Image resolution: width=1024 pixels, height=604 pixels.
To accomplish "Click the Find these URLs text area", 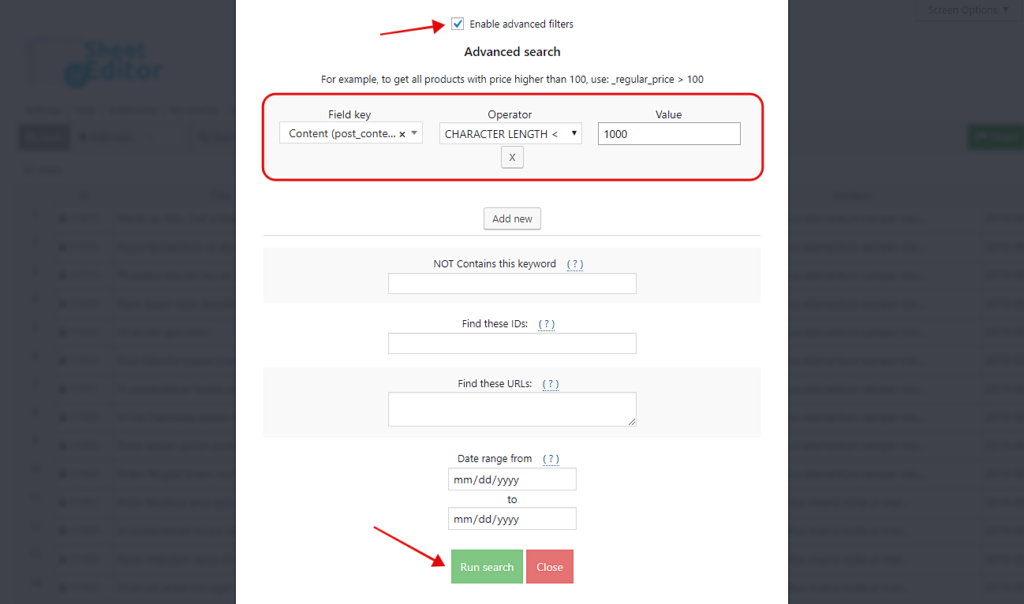I will (512, 408).
